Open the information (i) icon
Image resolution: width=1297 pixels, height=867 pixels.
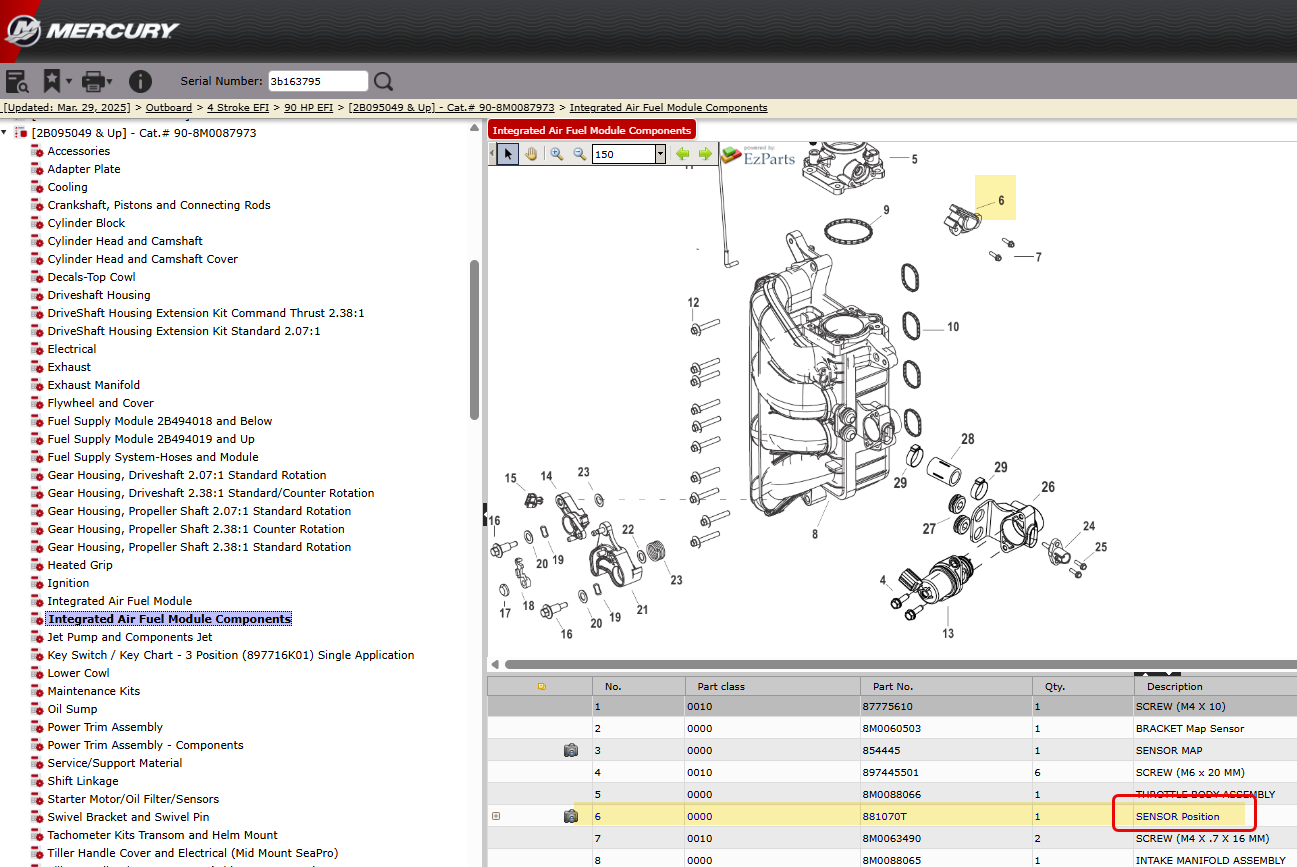pyautogui.click(x=140, y=81)
